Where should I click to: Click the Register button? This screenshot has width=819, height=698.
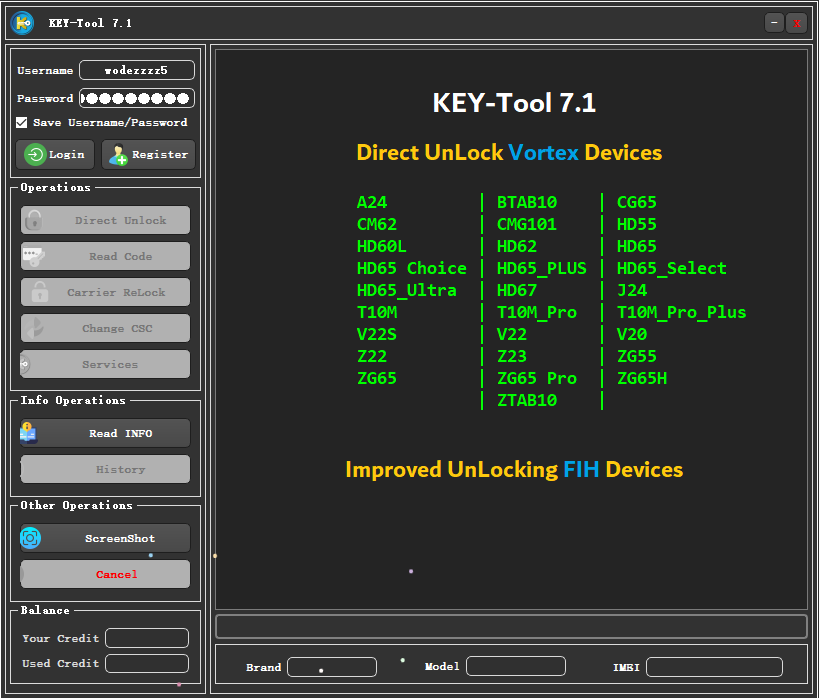click(148, 155)
